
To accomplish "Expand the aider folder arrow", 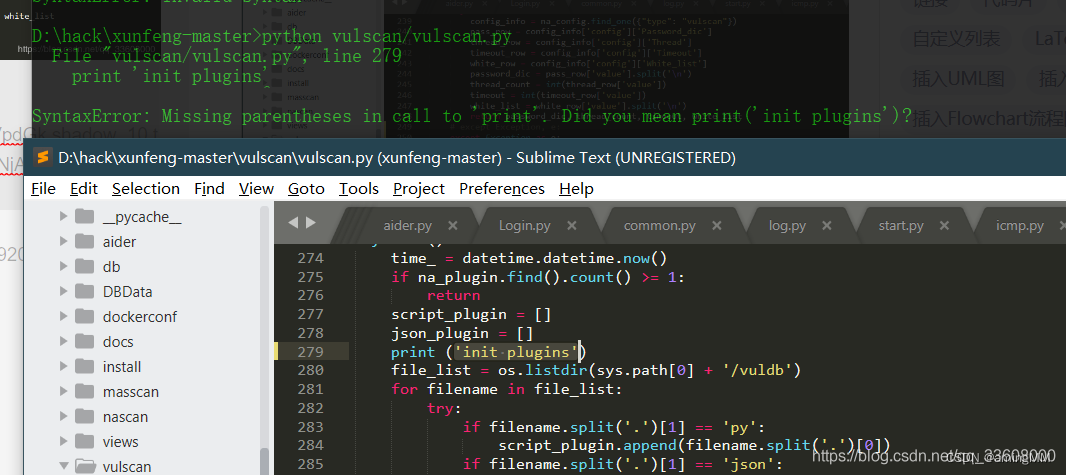I will tap(63, 241).
